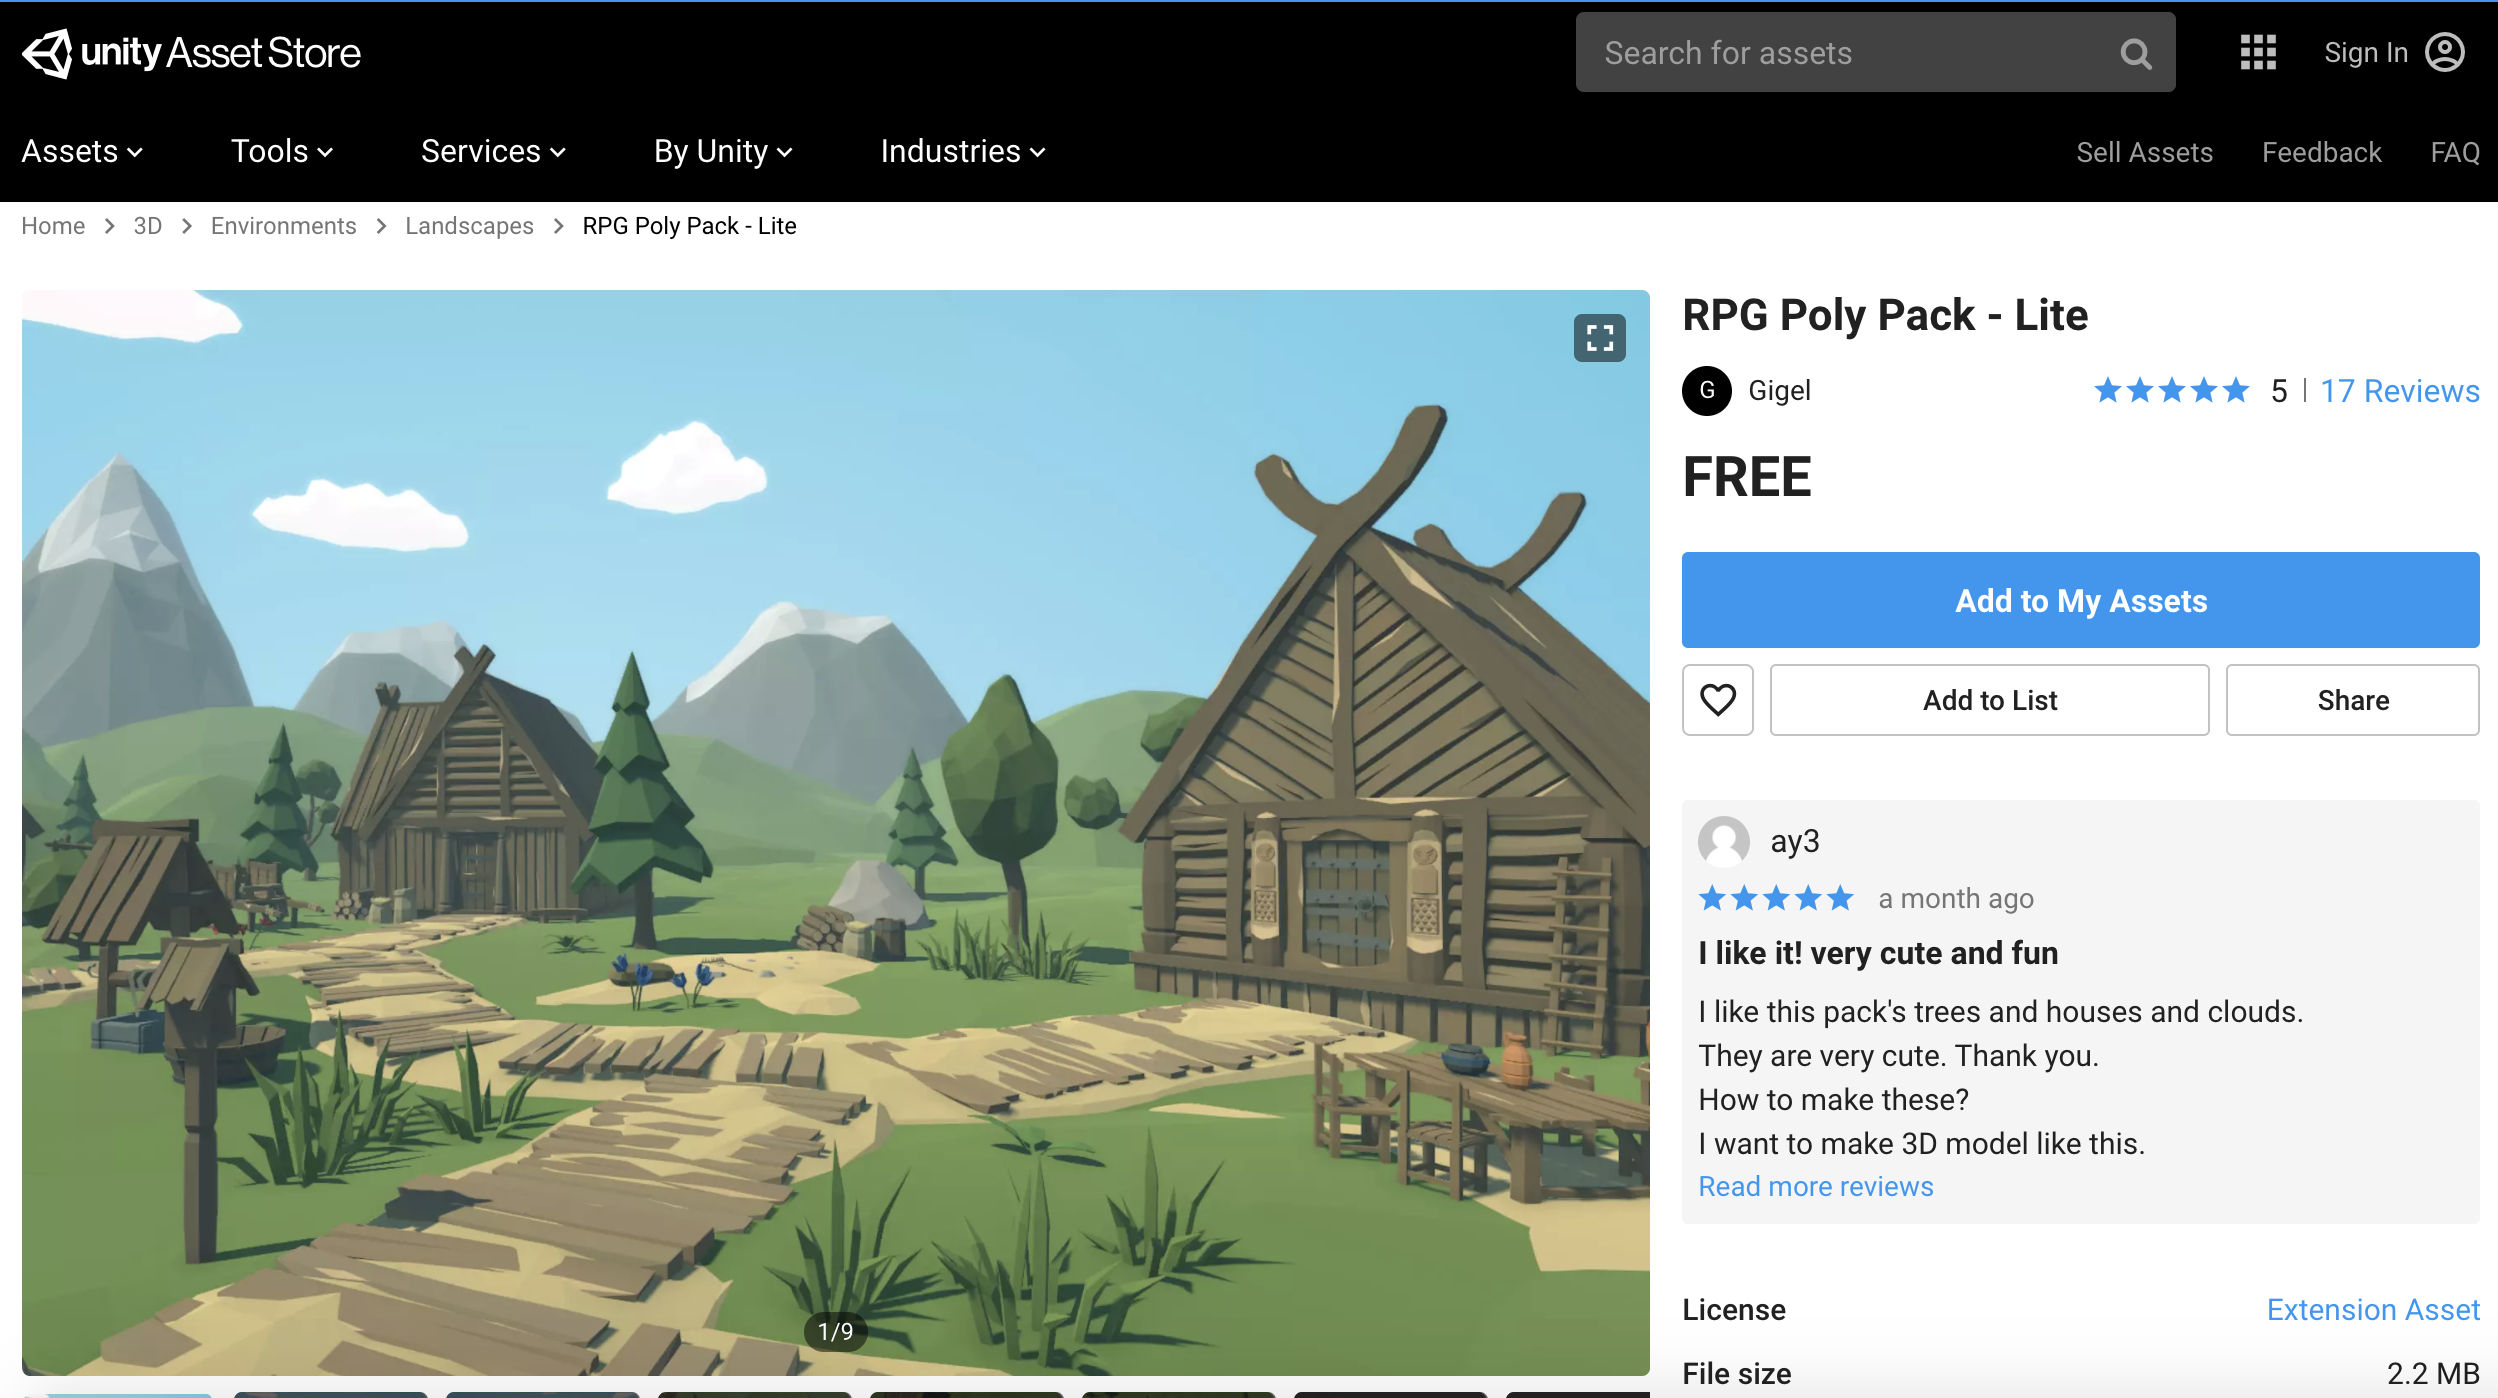This screenshot has width=2498, height=1398.
Task: Open the Assets dropdown menu
Action: (82, 152)
